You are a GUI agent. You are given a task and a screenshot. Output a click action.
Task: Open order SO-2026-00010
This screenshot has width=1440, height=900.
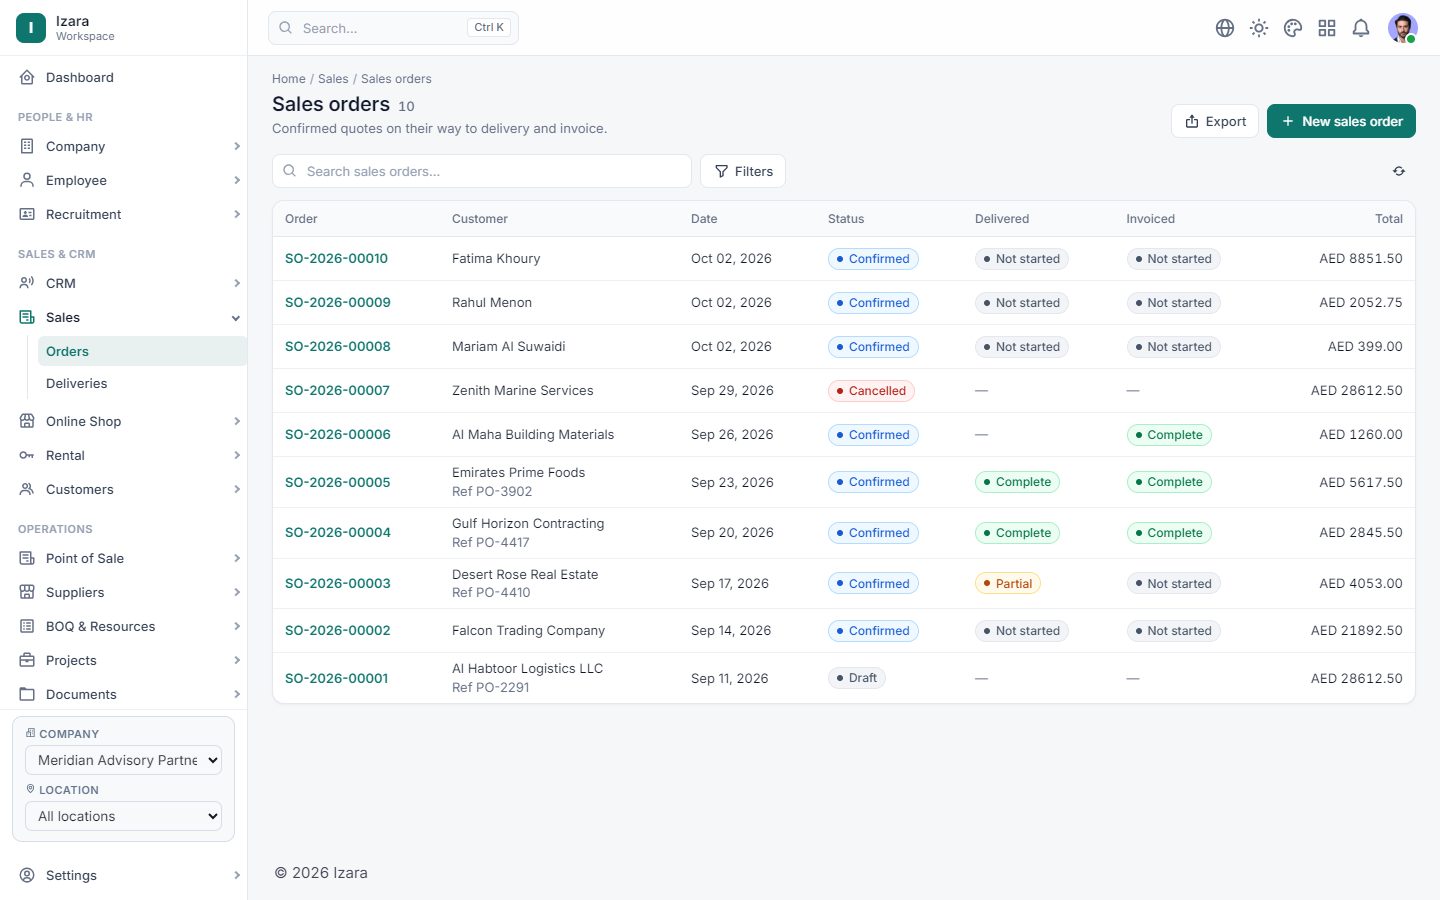coord(336,258)
